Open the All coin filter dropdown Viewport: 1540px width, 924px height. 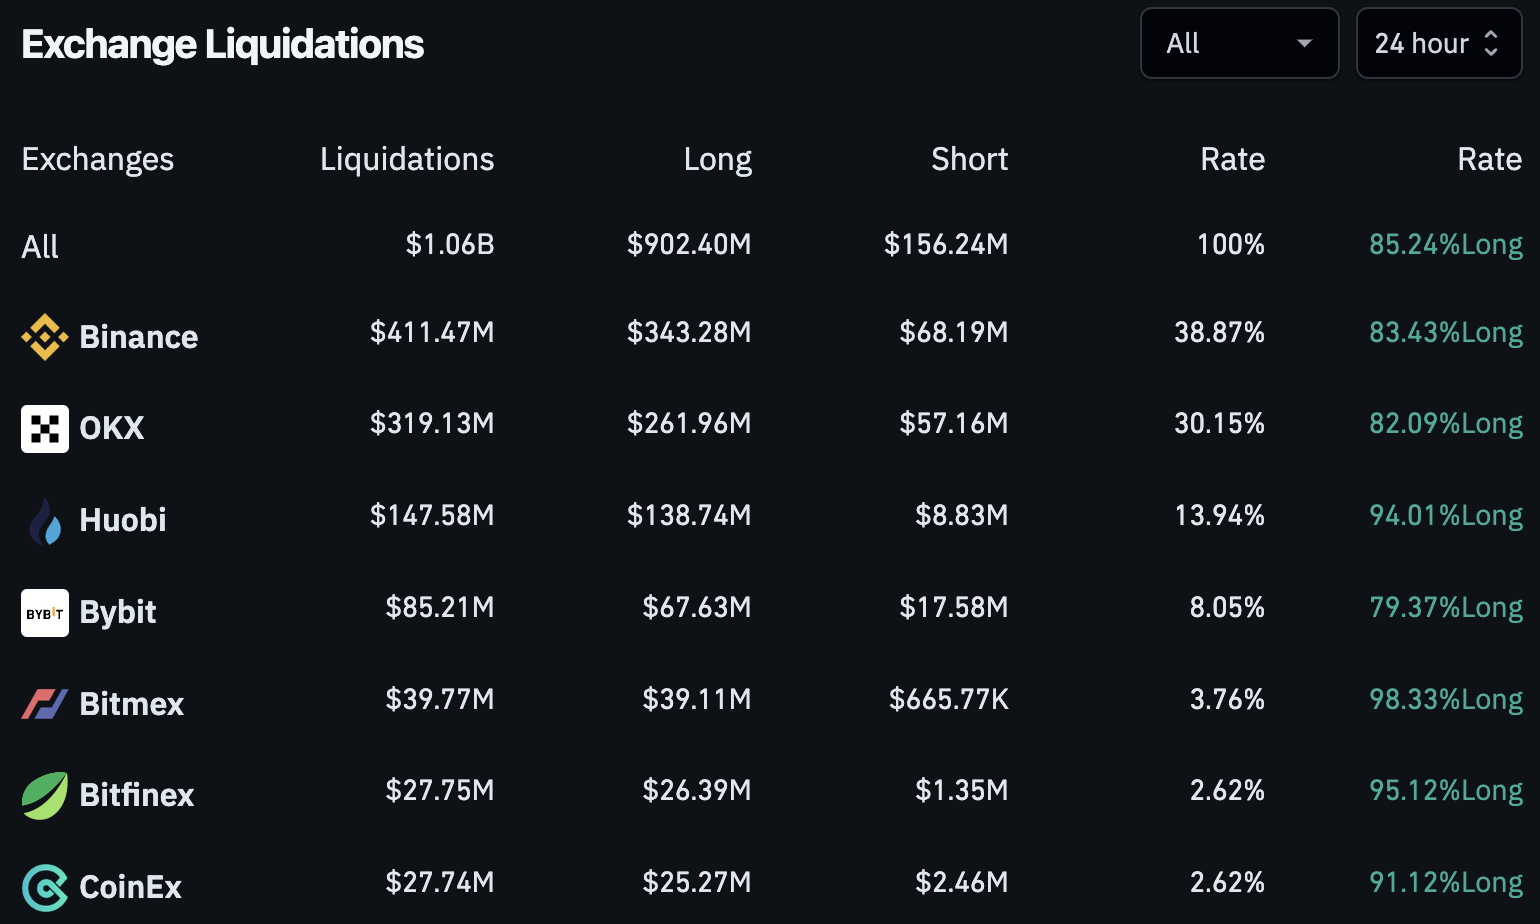[x=1239, y=43]
